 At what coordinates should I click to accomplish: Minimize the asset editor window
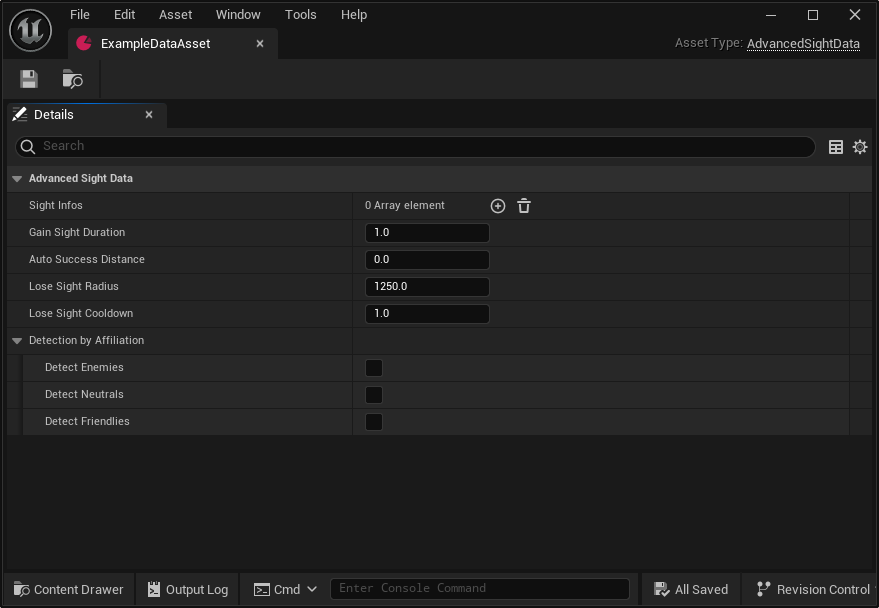click(771, 15)
